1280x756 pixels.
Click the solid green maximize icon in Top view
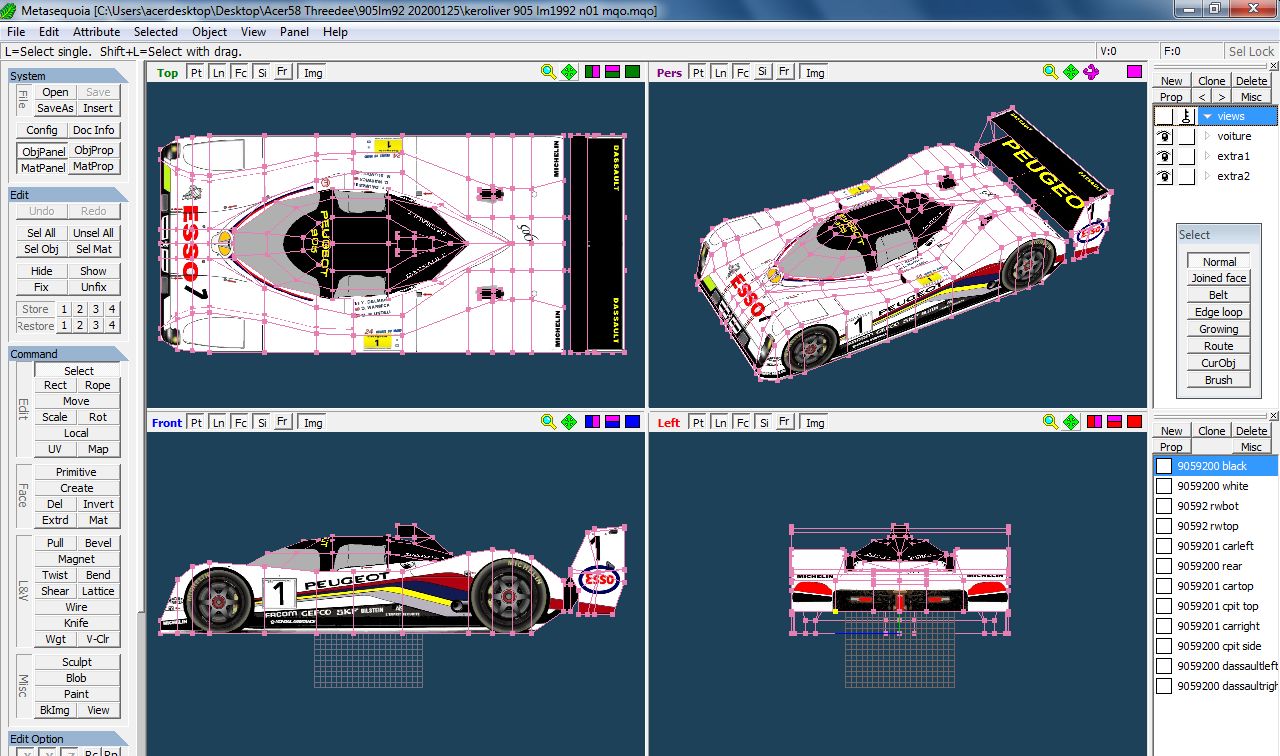tap(633, 72)
